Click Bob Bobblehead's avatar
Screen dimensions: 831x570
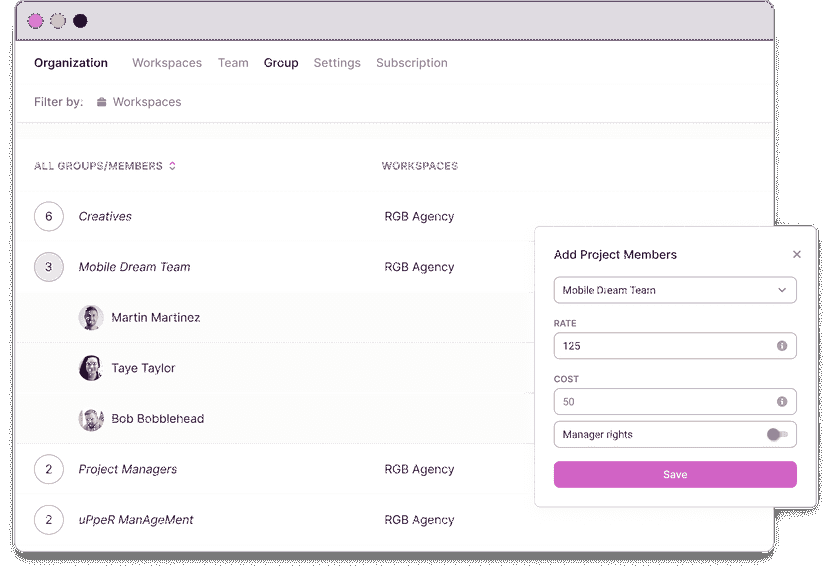pyautogui.click(x=91, y=418)
